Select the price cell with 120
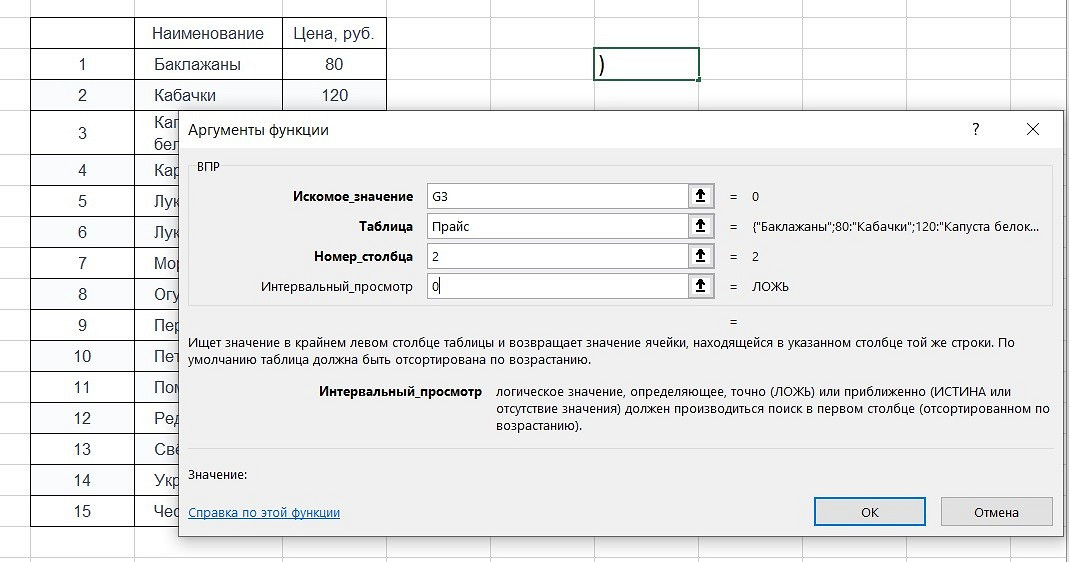The height and width of the screenshot is (562, 1069). 334,95
